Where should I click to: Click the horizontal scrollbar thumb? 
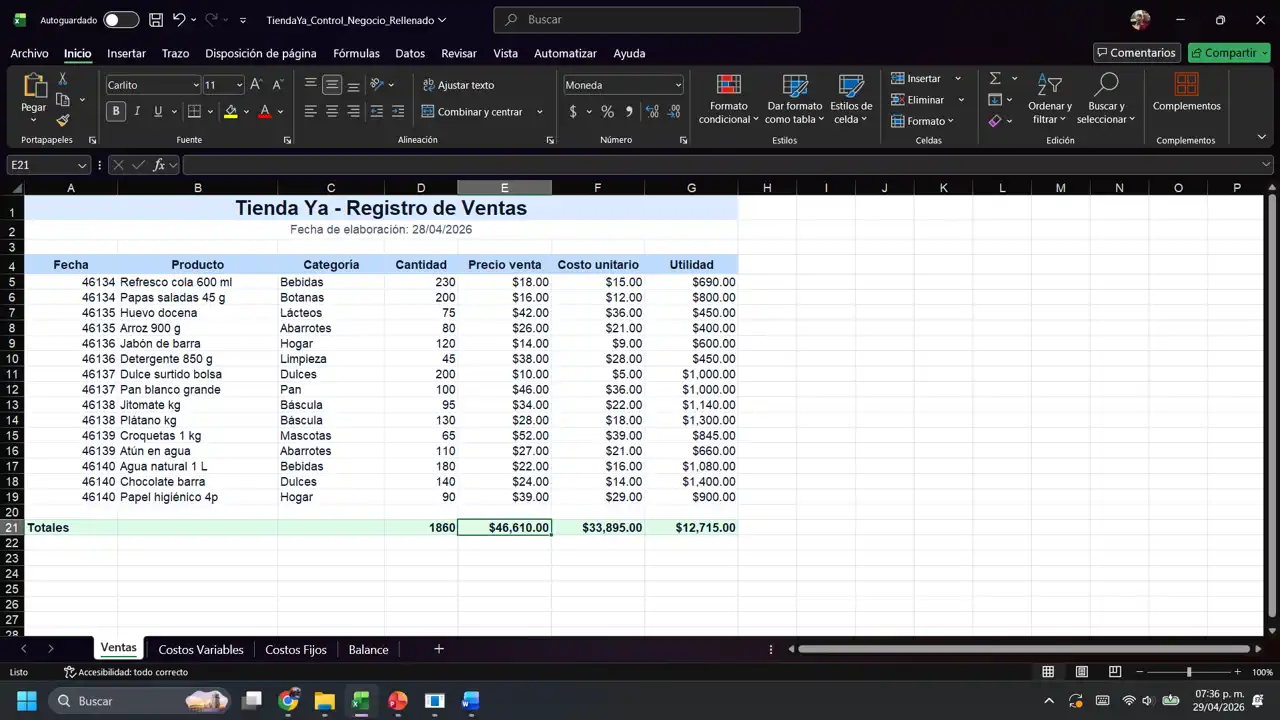pyautogui.click(x=1025, y=649)
